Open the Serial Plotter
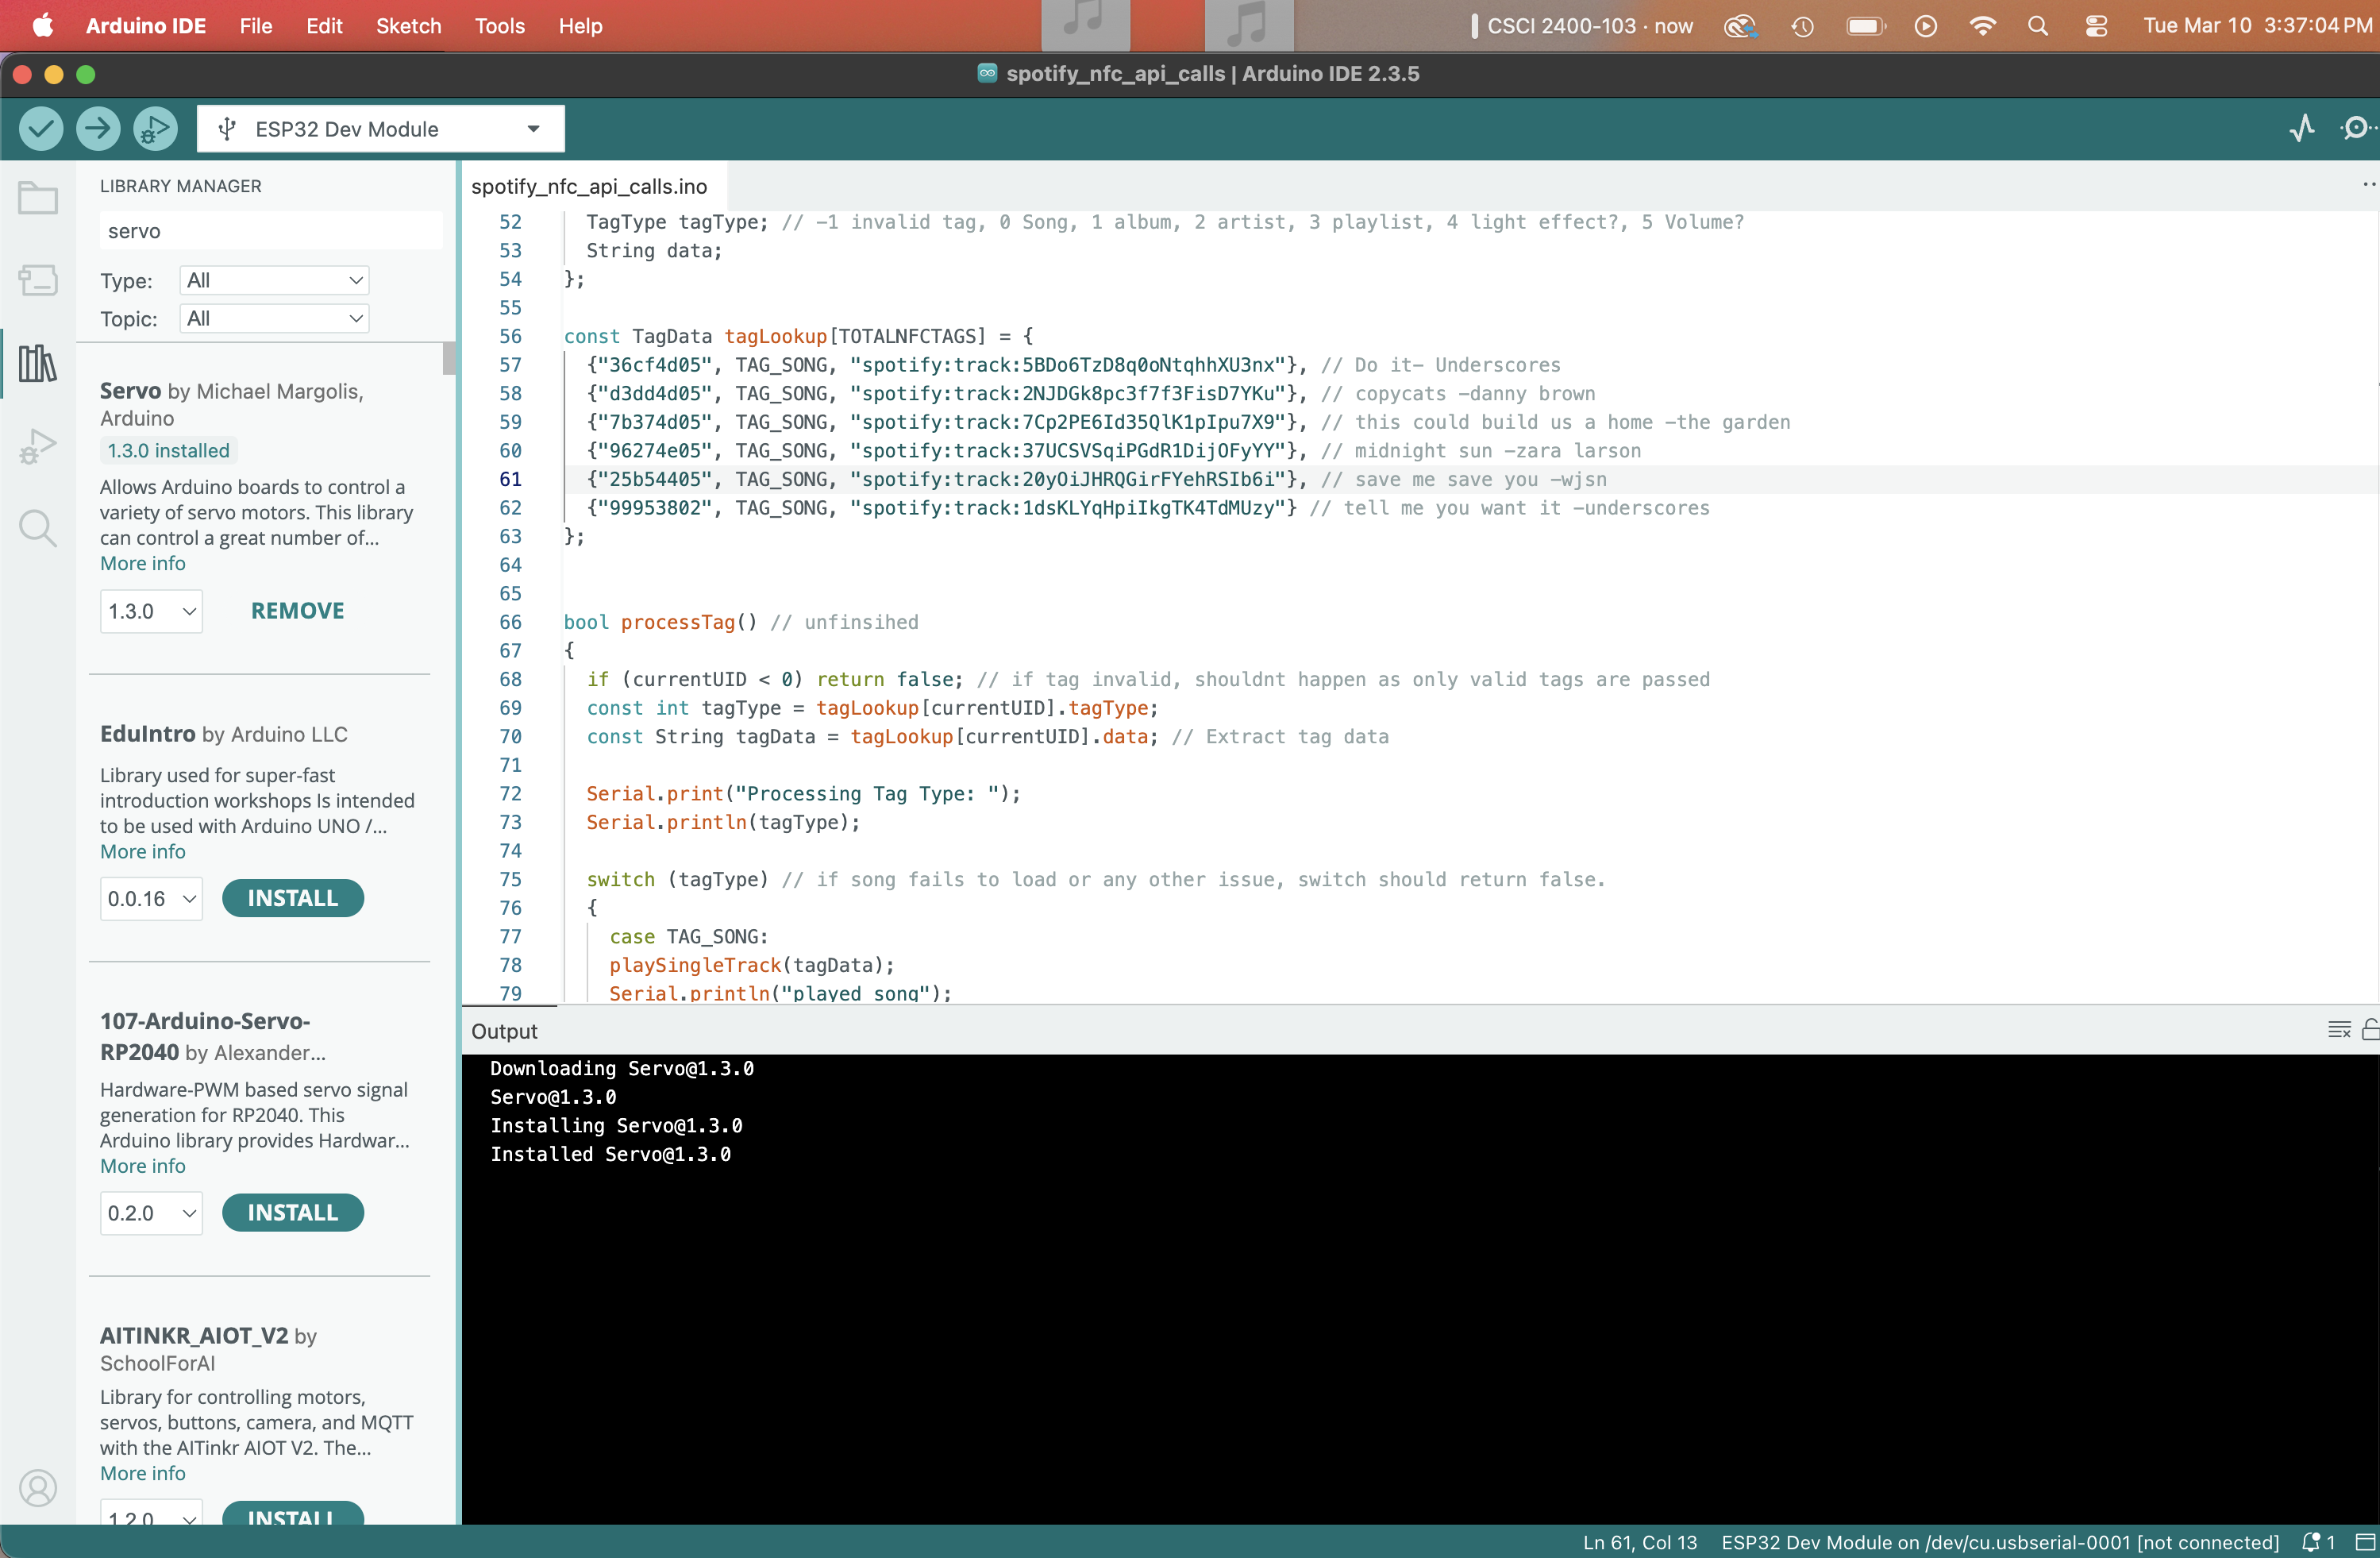The image size is (2380, 1558). [x=2303, y=128]
